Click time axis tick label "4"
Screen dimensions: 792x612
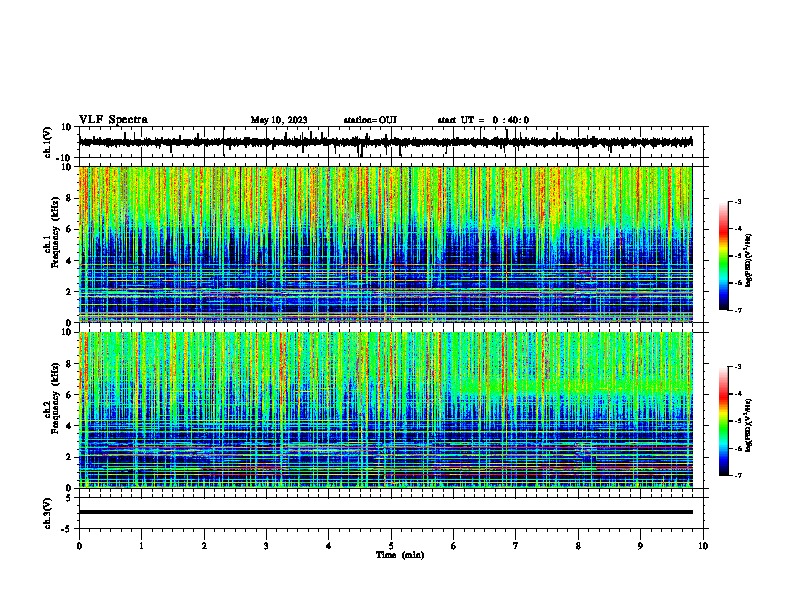point(329,546)
